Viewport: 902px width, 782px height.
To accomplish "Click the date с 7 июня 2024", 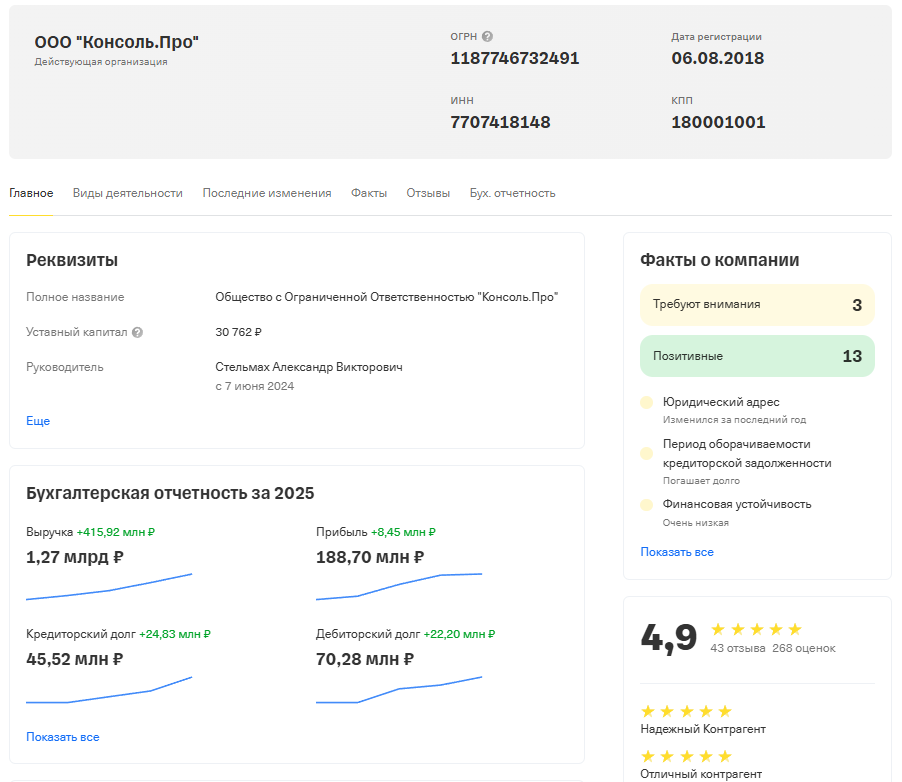I will point(254,386).
